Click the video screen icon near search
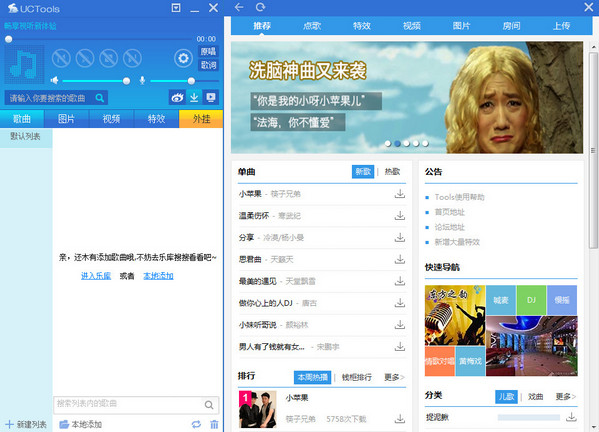Screen dimensions: 599x432 point(210,98)
